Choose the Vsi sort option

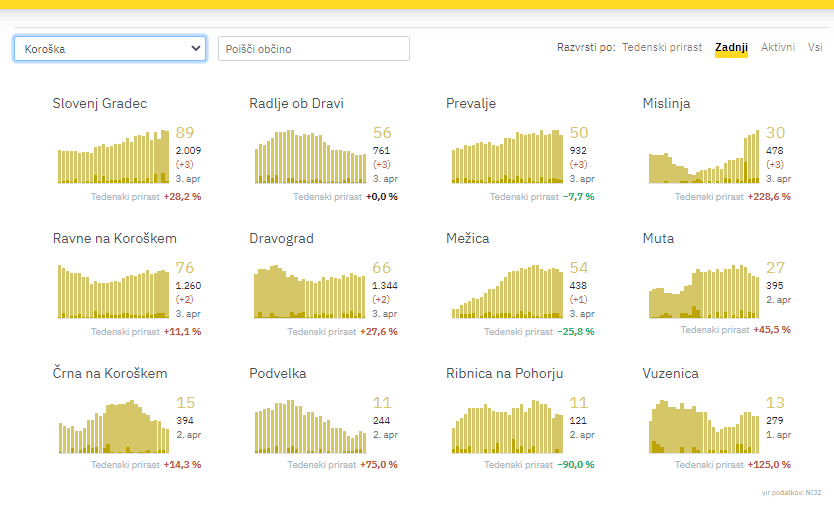(815, 47)
